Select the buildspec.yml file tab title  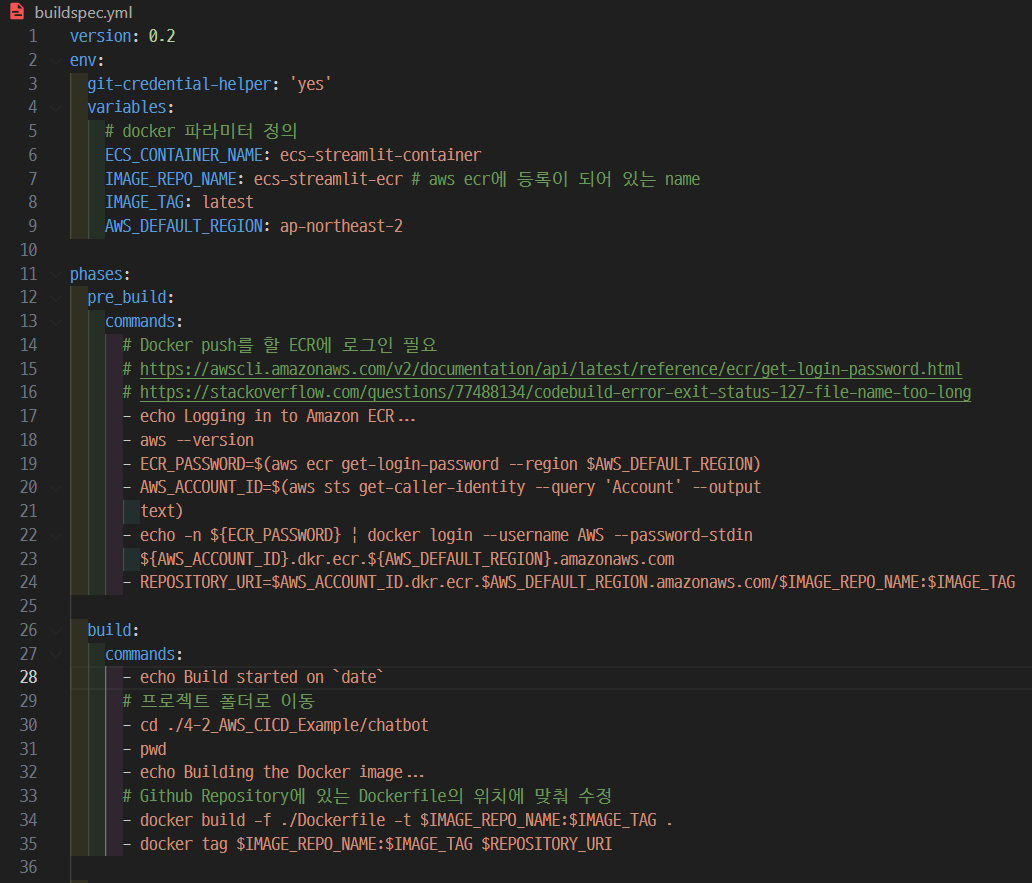coord(83,13)
